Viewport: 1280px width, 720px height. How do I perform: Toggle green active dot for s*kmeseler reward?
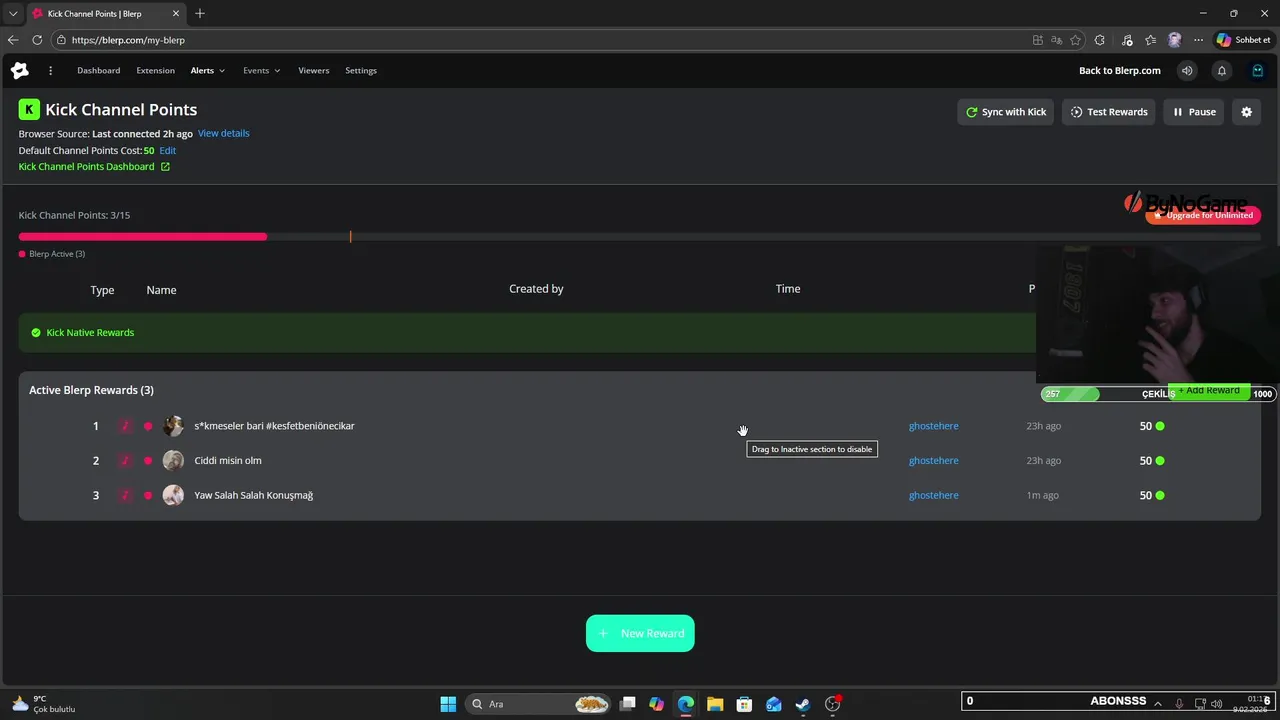click(x=1160, y=426)
